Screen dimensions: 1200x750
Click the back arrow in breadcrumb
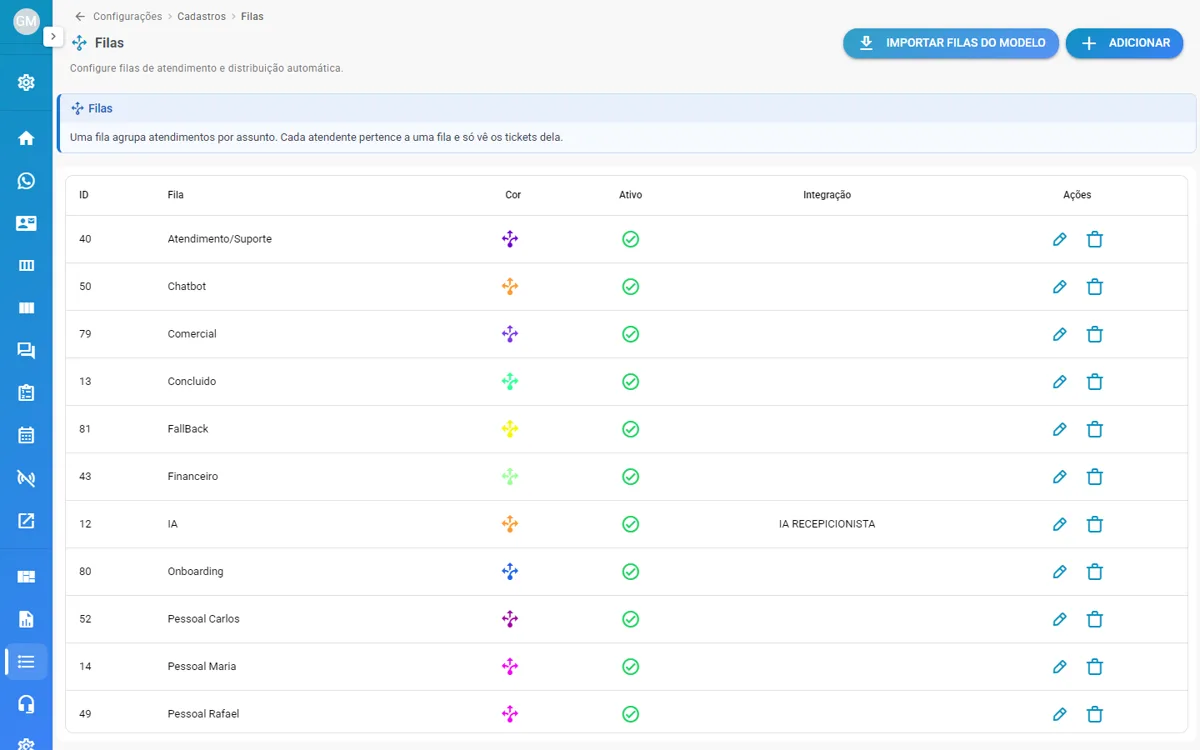(x=80, y=16)
